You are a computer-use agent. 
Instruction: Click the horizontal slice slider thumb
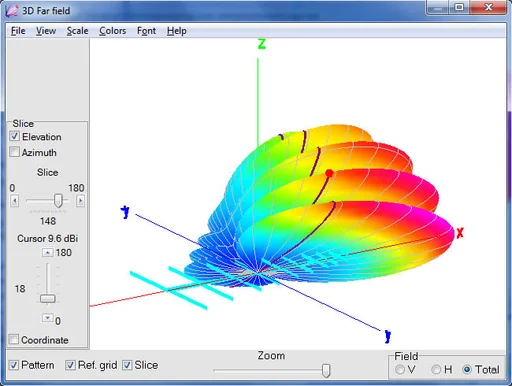point(58,201)
